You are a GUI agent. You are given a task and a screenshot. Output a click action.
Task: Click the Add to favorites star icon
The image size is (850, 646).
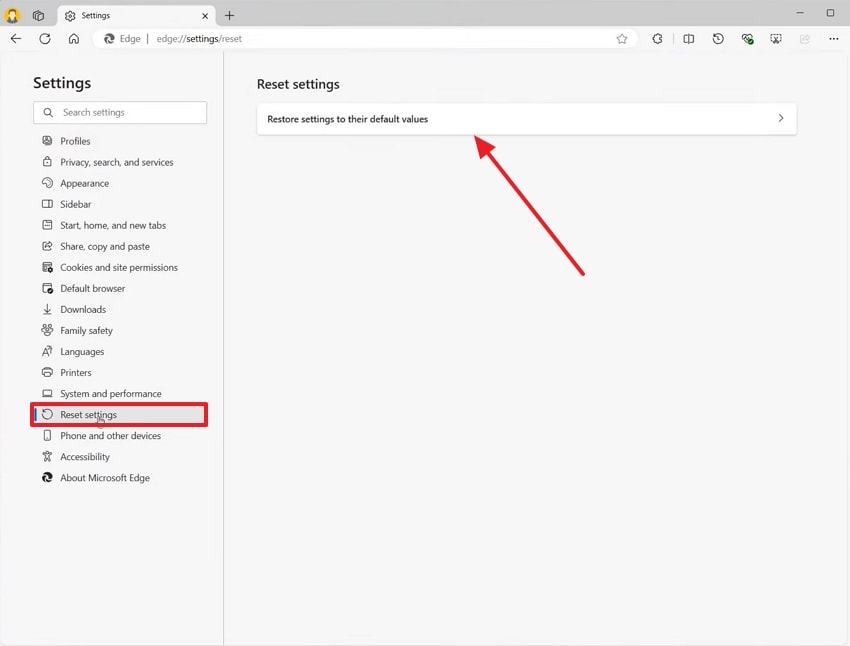[x=622, y=39]
